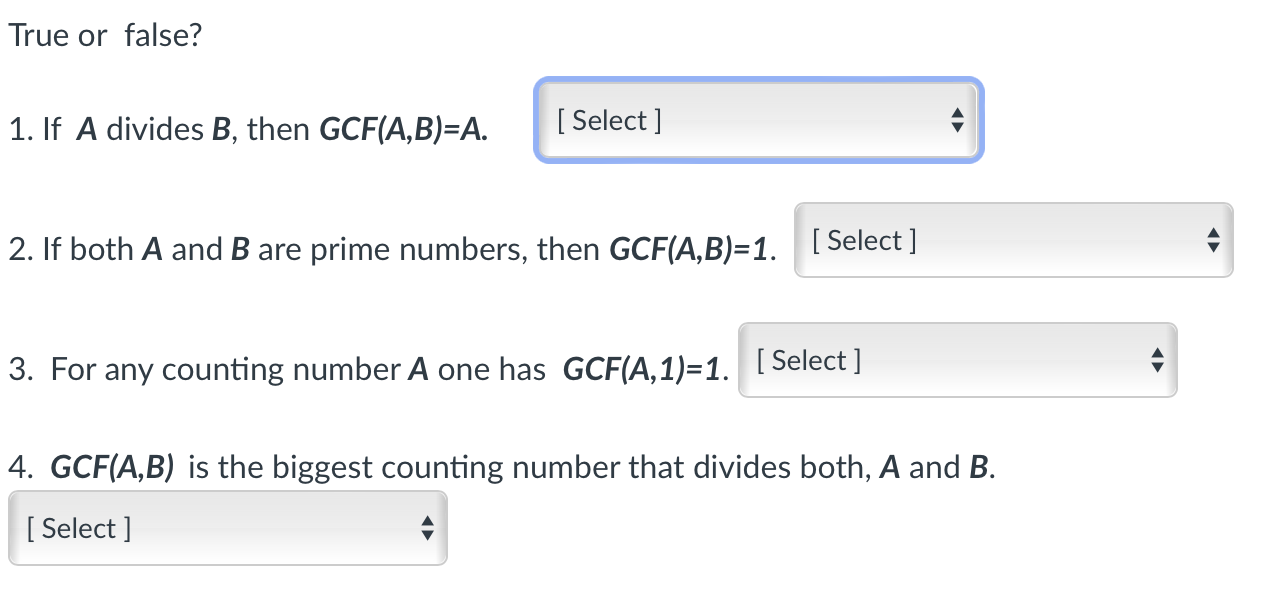Click the arrow icon on question 1 dropdown

tap(957, 120)
